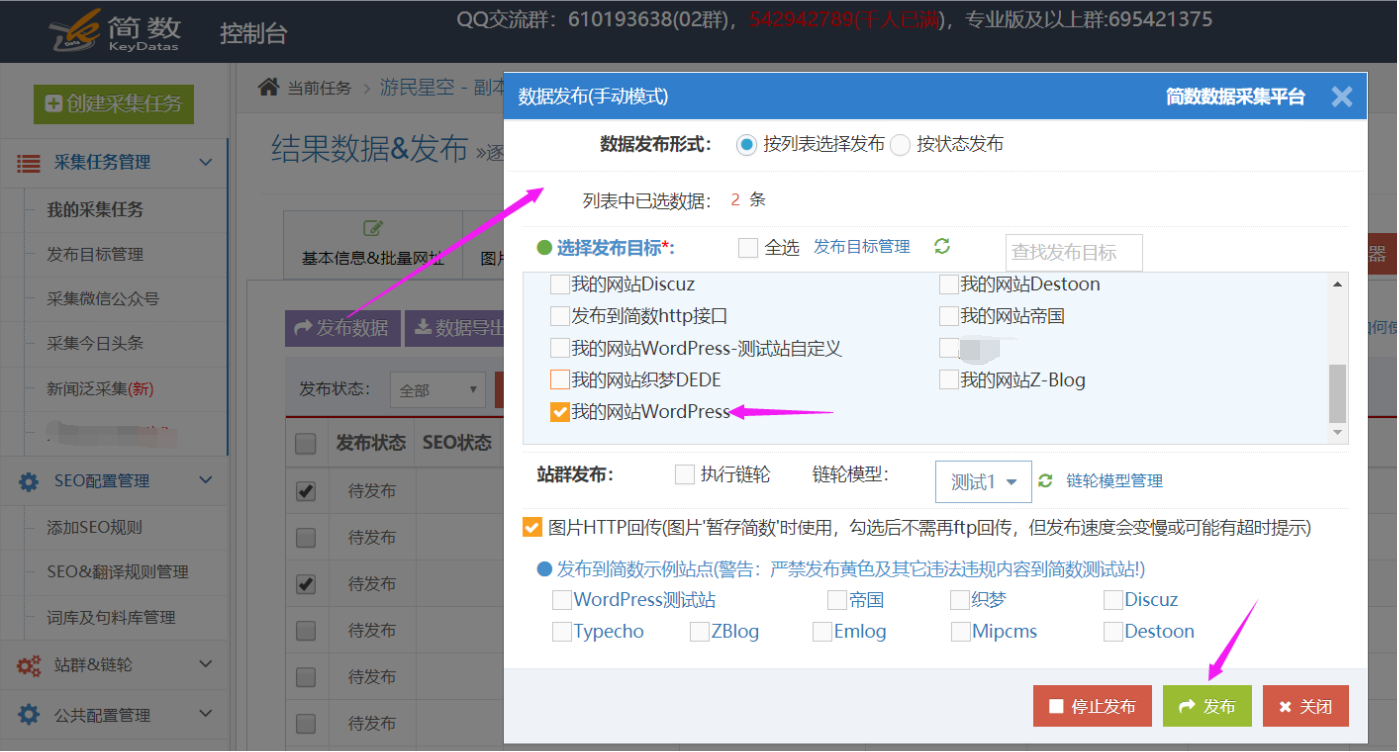
Task: Open 采集今日头条 in sidebar
Action: click(x=95, y=343)
